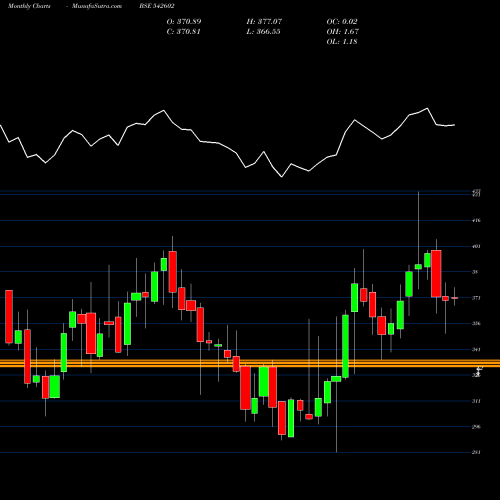Click the 341 price axis label
The height and width of the screenshot is (500, 500).
(476, 349)
